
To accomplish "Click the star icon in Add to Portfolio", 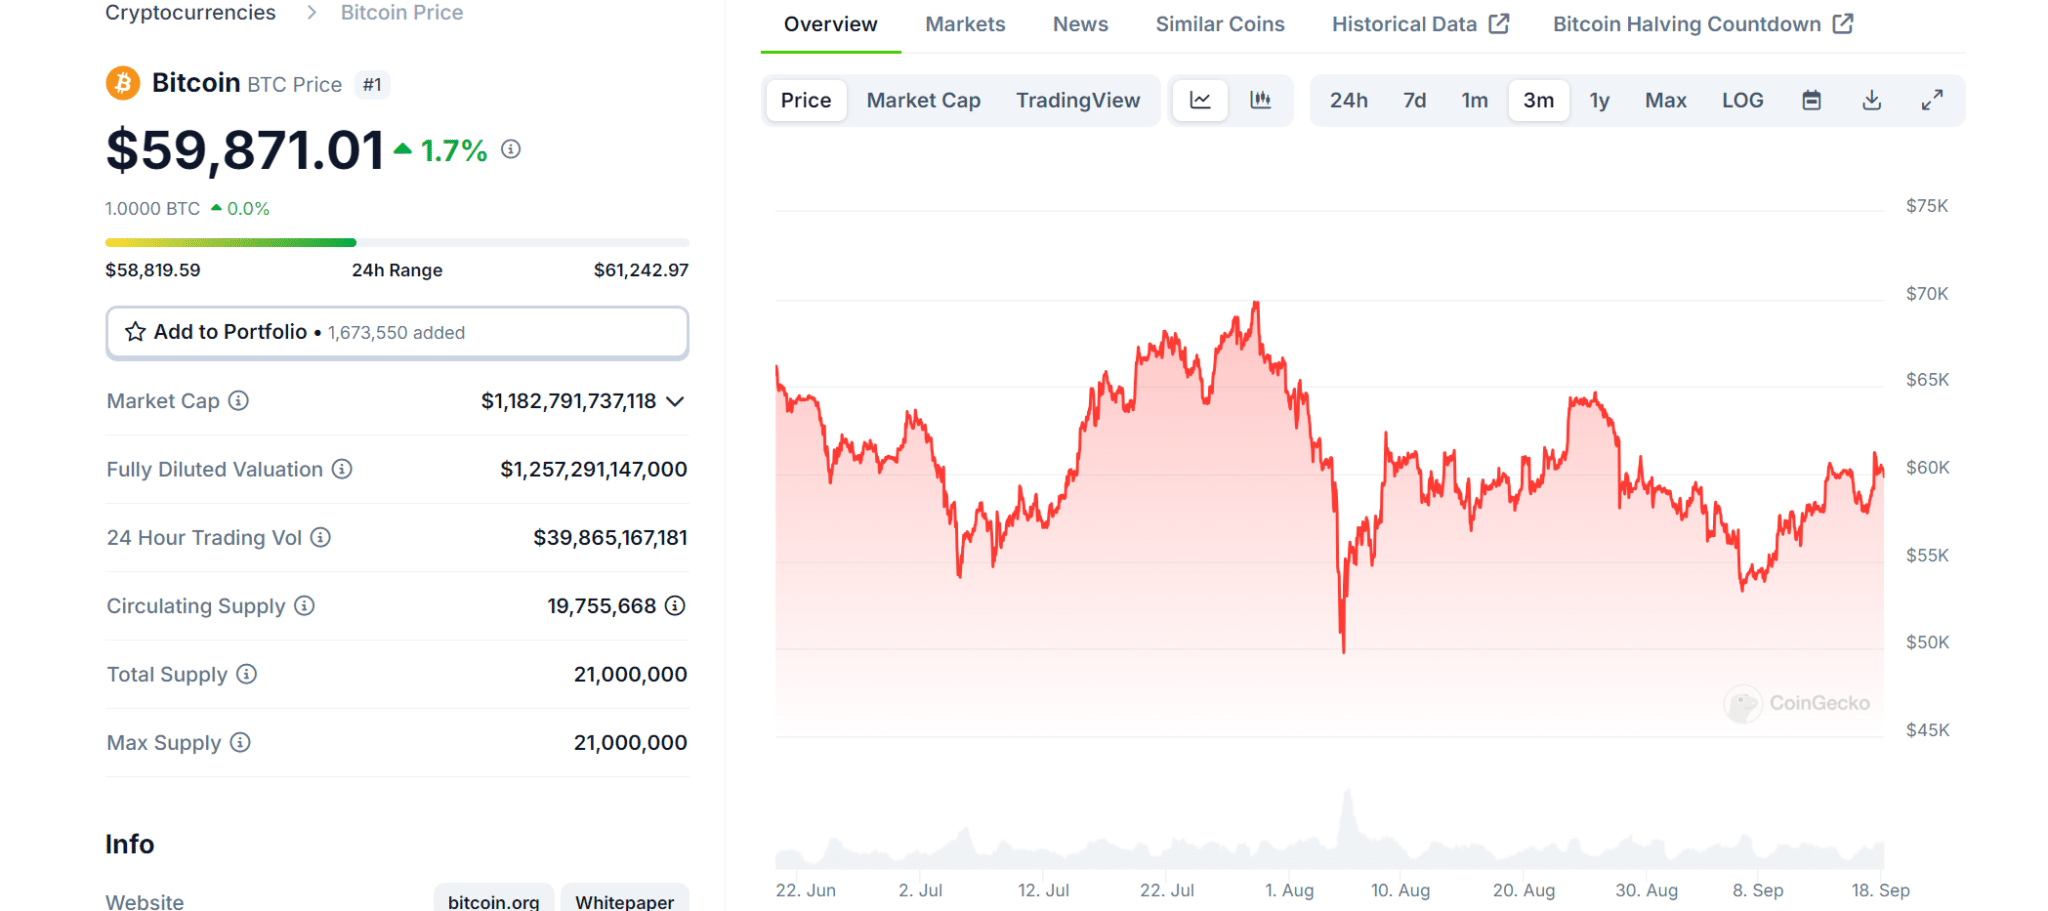I will coord(135,332).
